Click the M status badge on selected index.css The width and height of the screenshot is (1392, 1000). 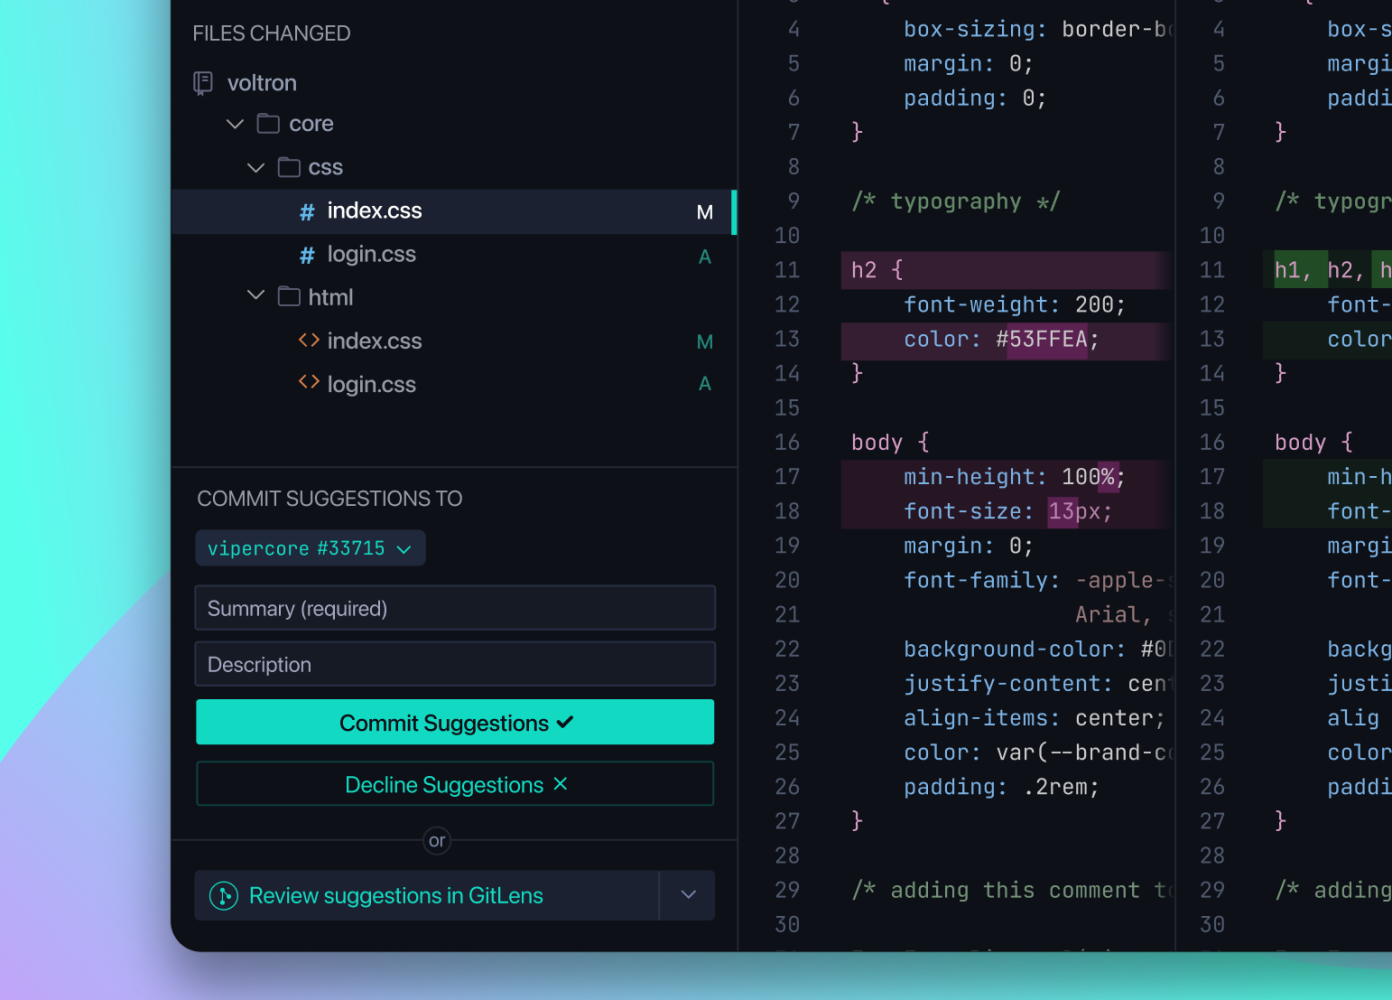click(705, 212)
